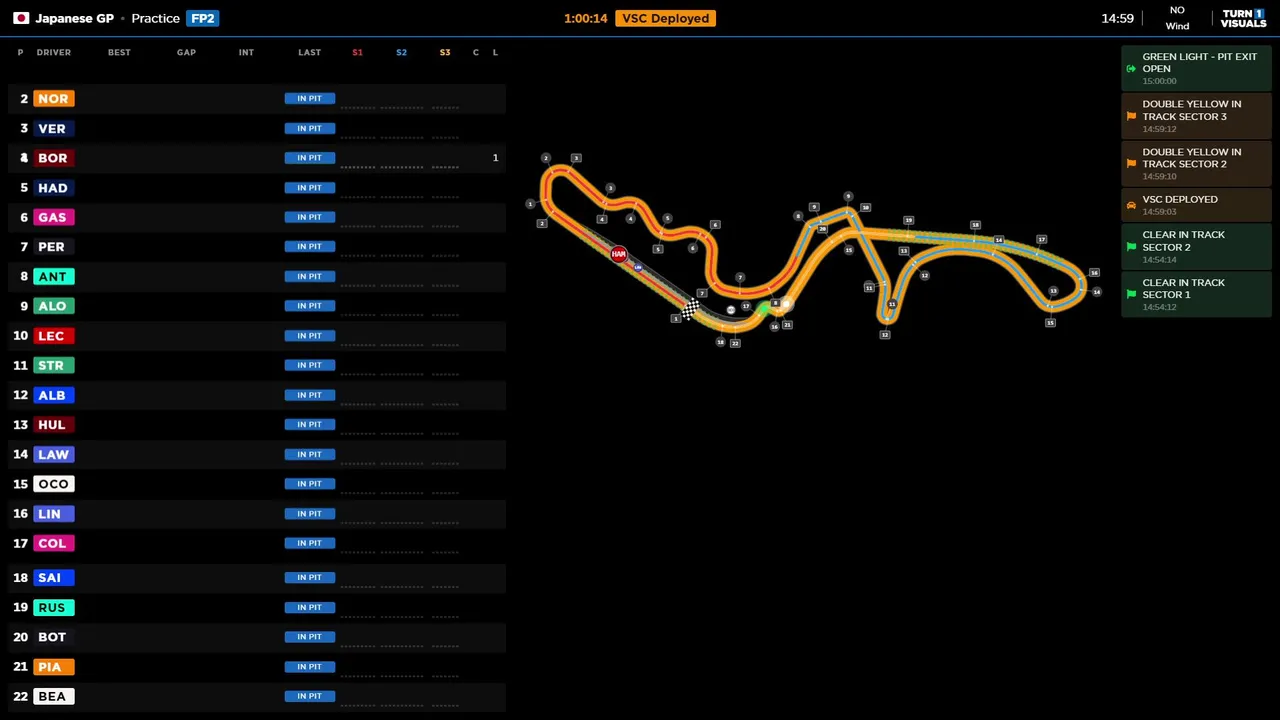The image size is (1280, 720).
Task: Click the Japan flag icon
Action: (x=20, y=18)
